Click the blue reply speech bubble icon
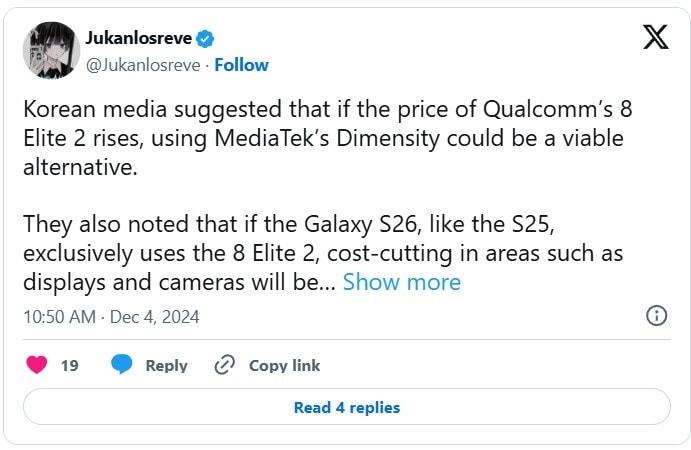Screen dimensions: 691x450 (122, 365)
